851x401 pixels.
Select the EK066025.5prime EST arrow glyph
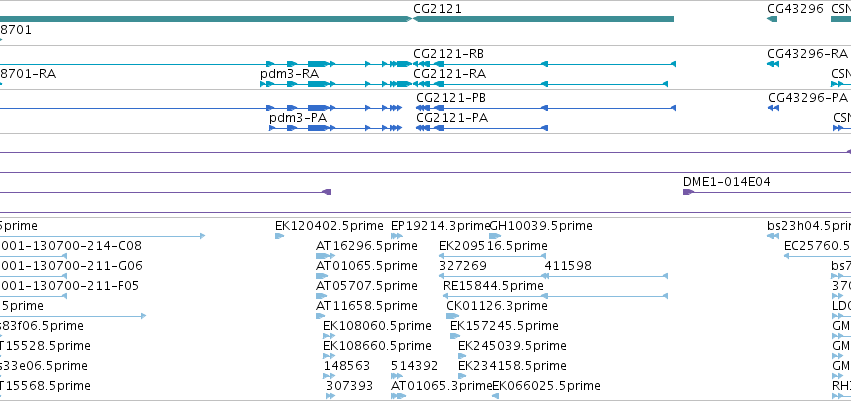coord(496,396)
